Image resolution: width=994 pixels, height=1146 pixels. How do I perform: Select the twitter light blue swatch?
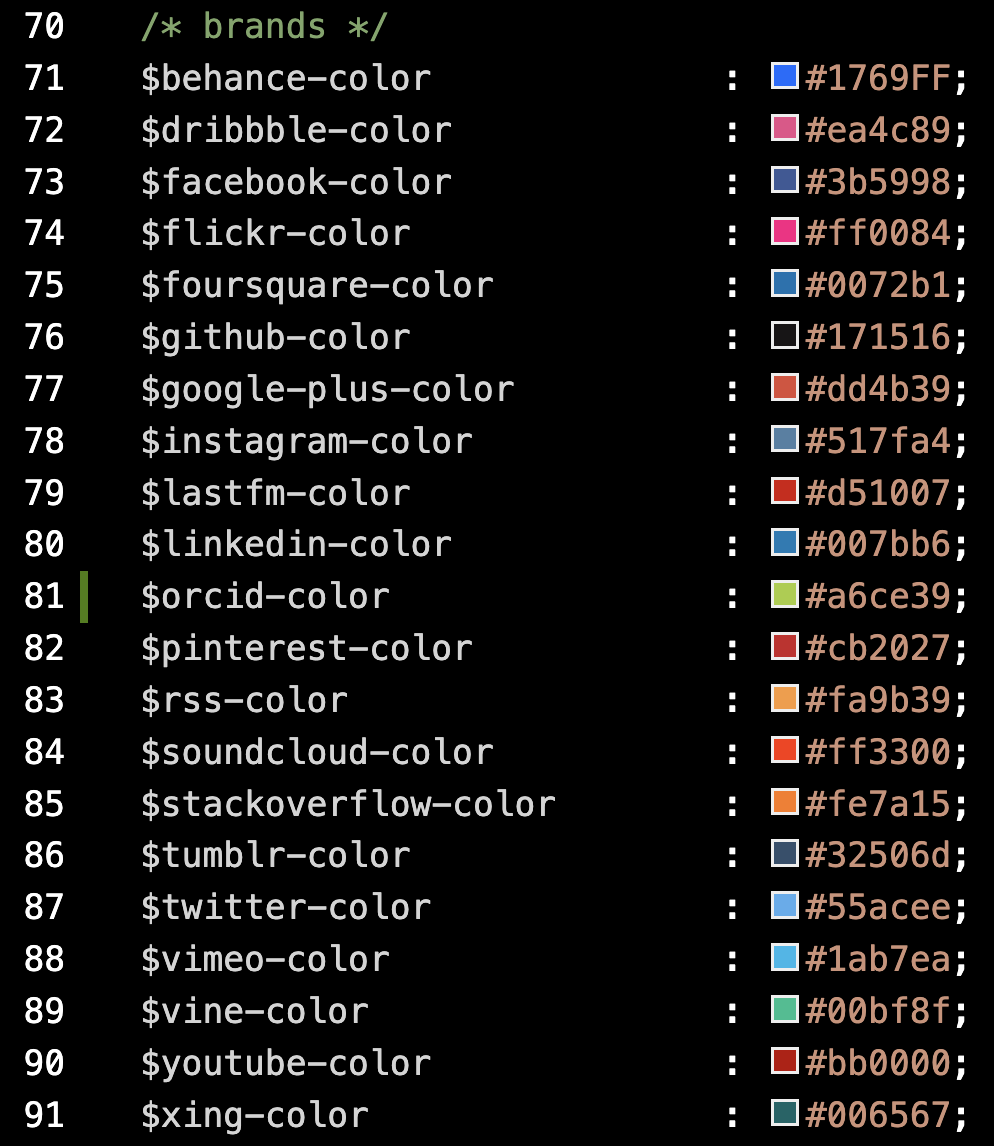coord(785,906)
